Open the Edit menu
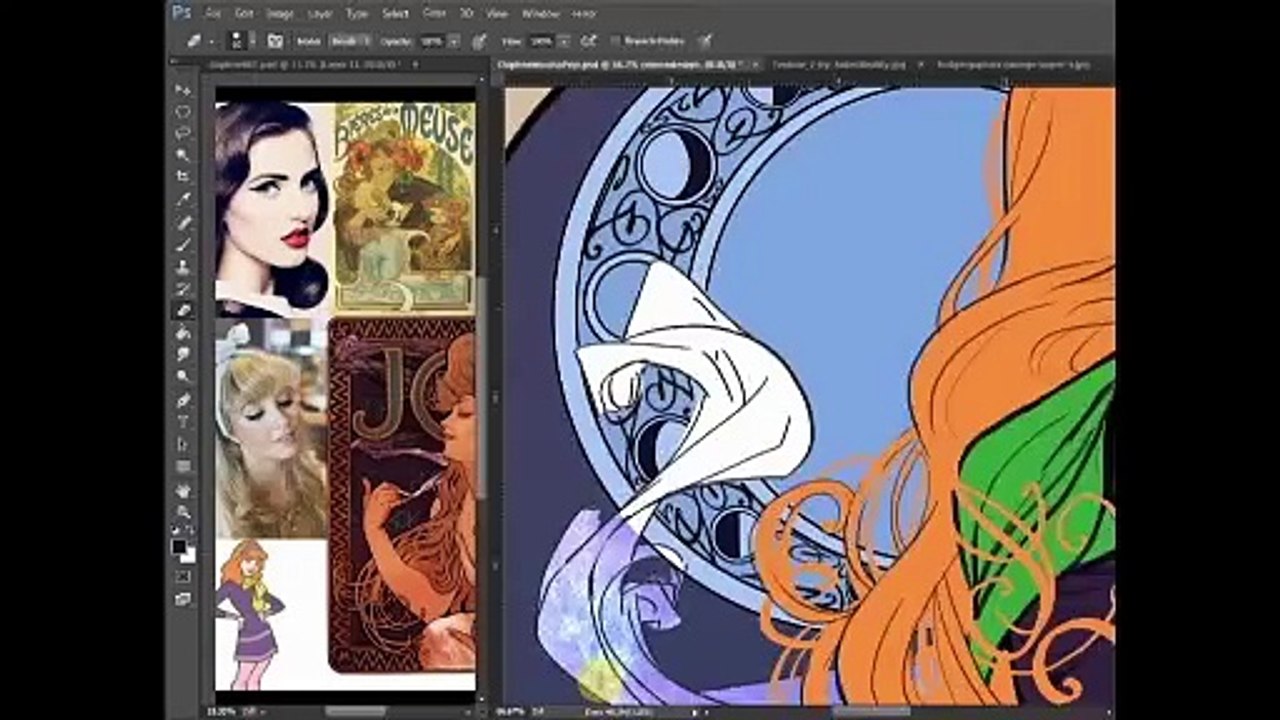This screenshot has height=720, width=1280. tap(243, 14)
